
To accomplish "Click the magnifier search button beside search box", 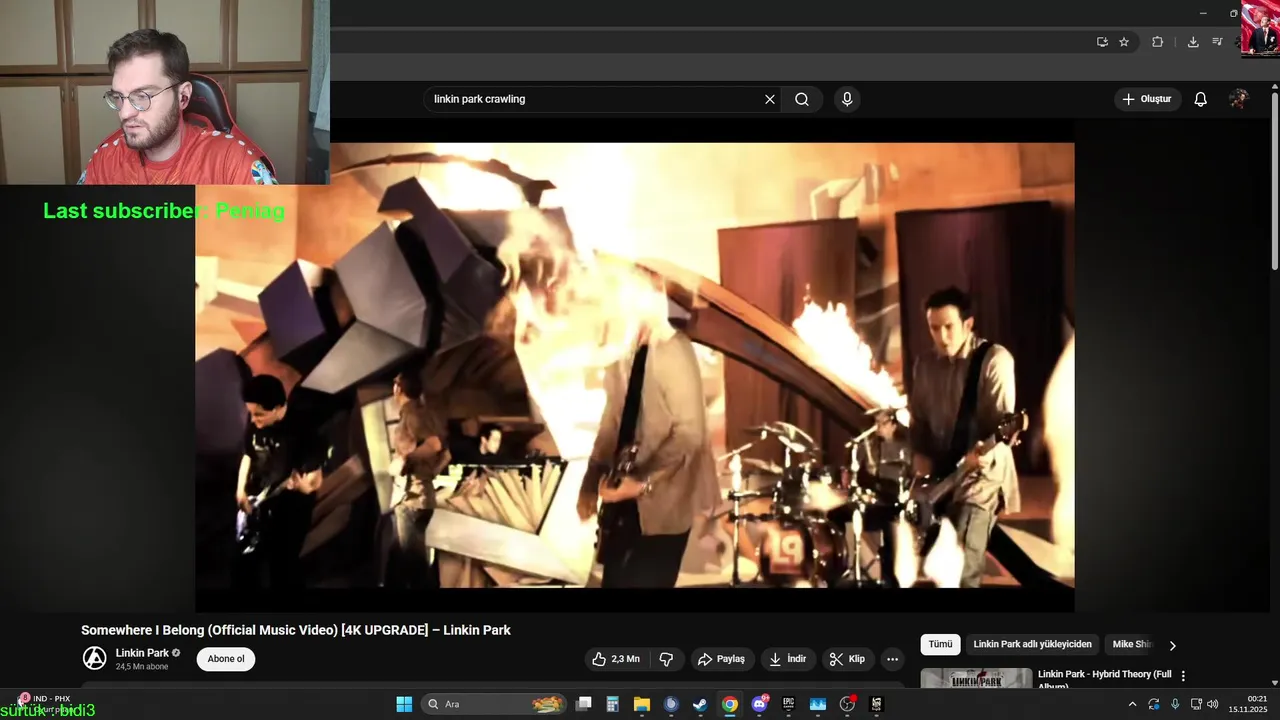I will pyautogui.click(x=802, y=99).
